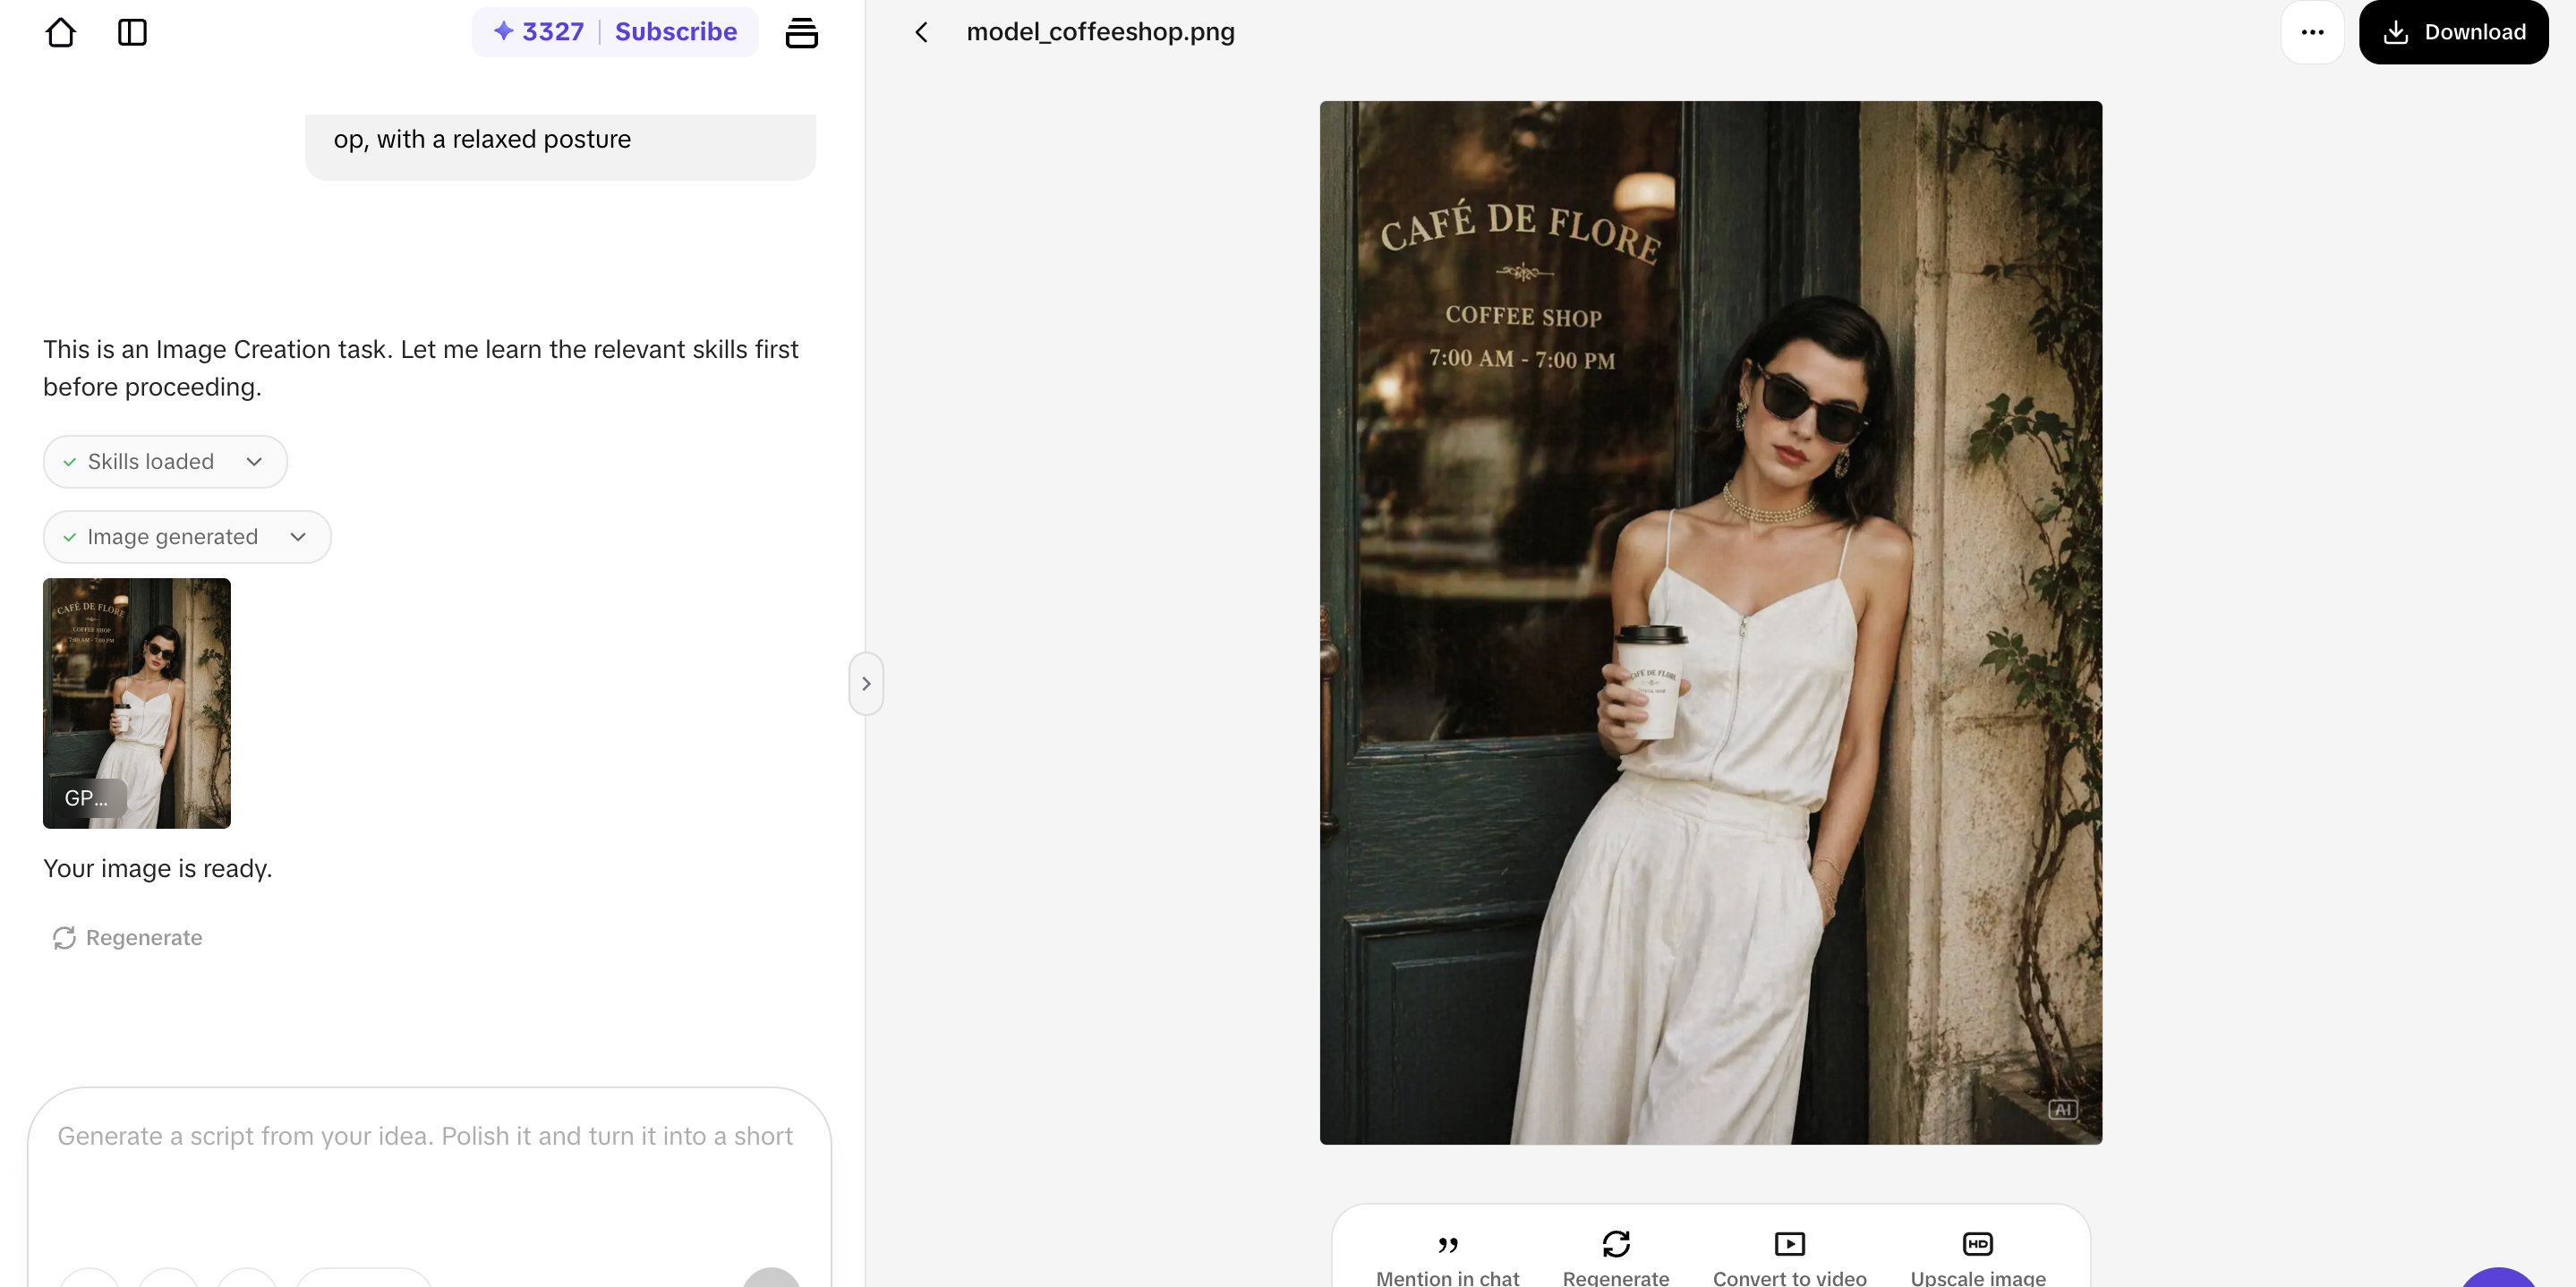2576x1287 pixels.
Task: Open the generated coffee shop thumbnail
Action: [x=137, y=703]
